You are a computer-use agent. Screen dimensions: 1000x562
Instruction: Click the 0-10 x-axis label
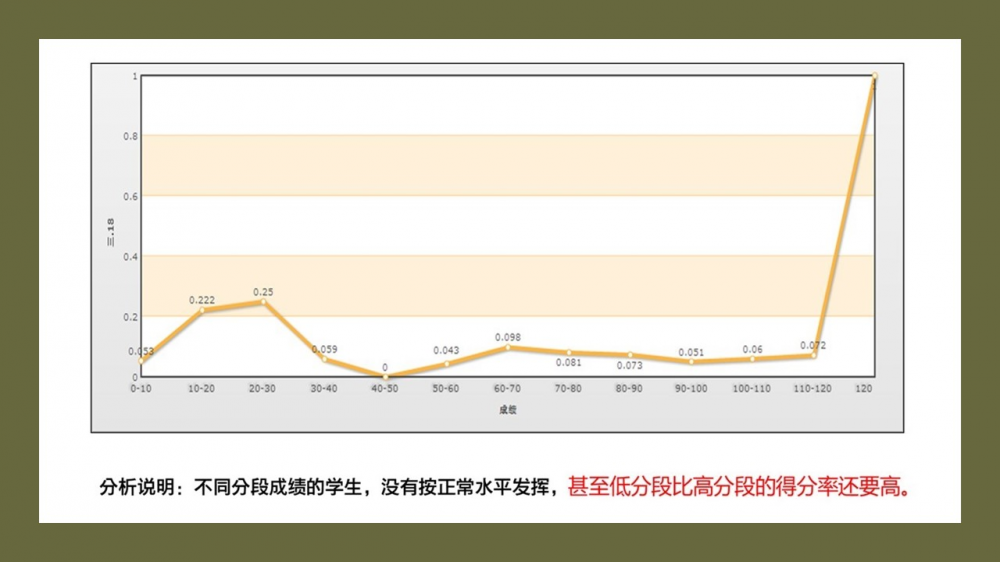point(141,388)
